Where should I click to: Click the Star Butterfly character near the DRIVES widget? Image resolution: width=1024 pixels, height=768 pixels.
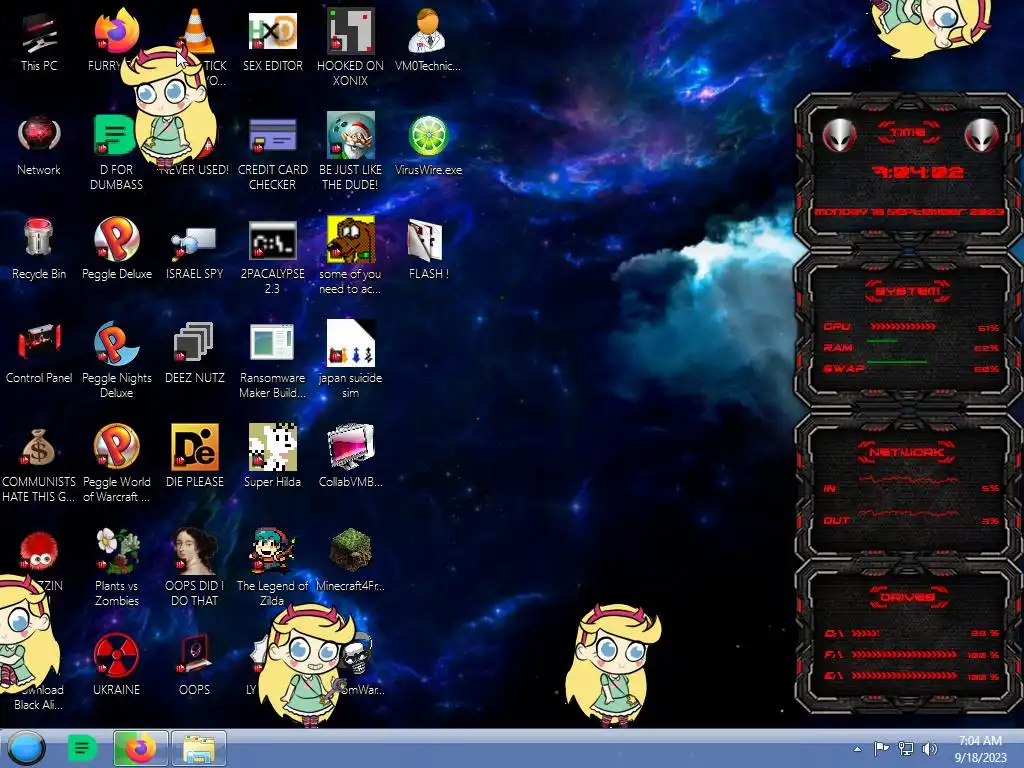[x=613, y=665]
